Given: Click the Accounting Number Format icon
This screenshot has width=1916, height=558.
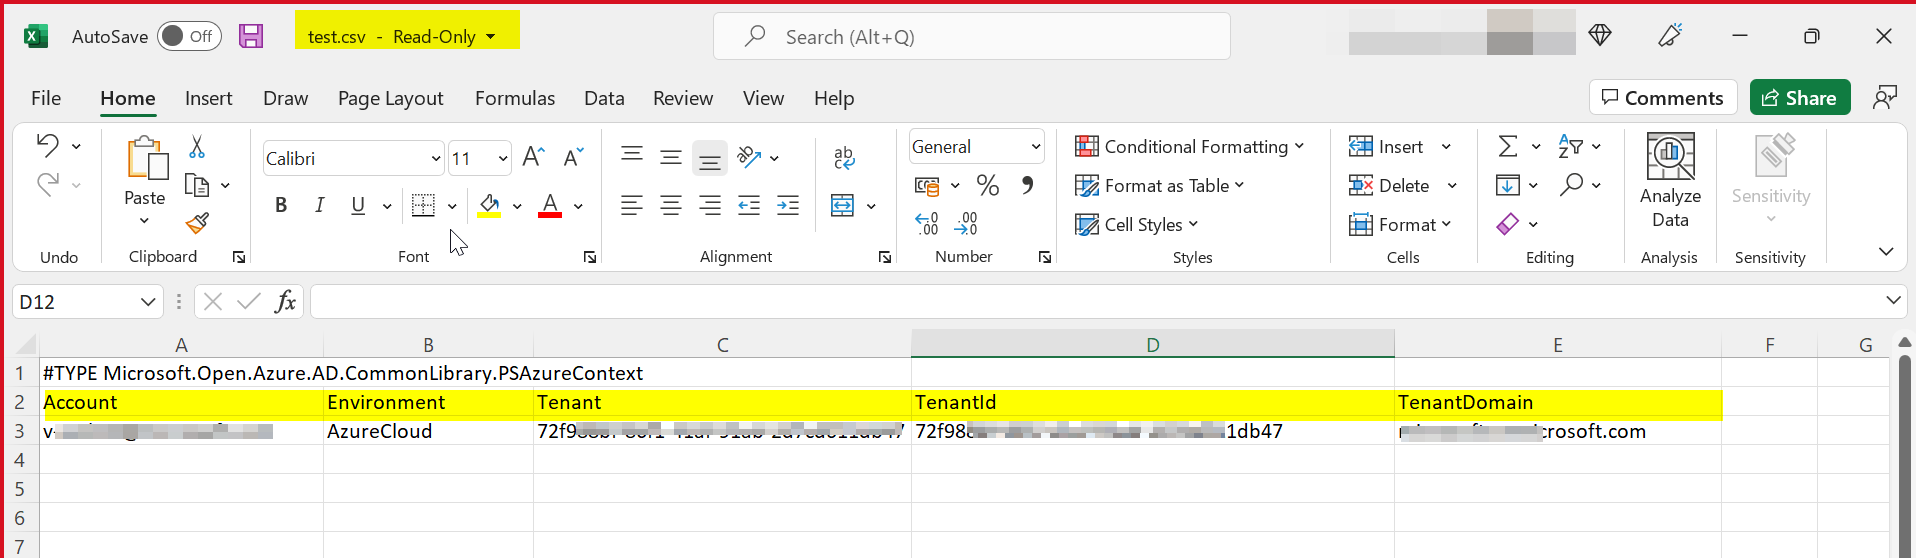Looking at the screenshot, I should point(927,185).
